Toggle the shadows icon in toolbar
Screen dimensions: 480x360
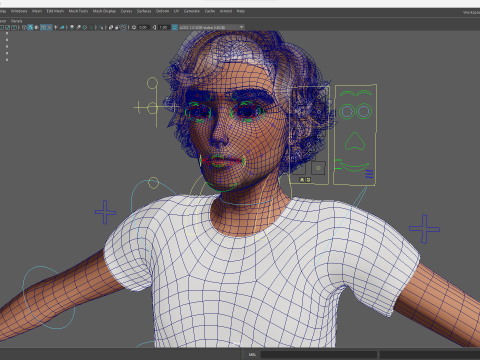62,27
